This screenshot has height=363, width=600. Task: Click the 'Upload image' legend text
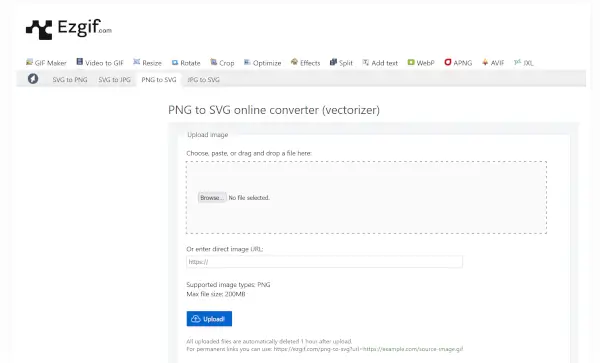(208, 135)
